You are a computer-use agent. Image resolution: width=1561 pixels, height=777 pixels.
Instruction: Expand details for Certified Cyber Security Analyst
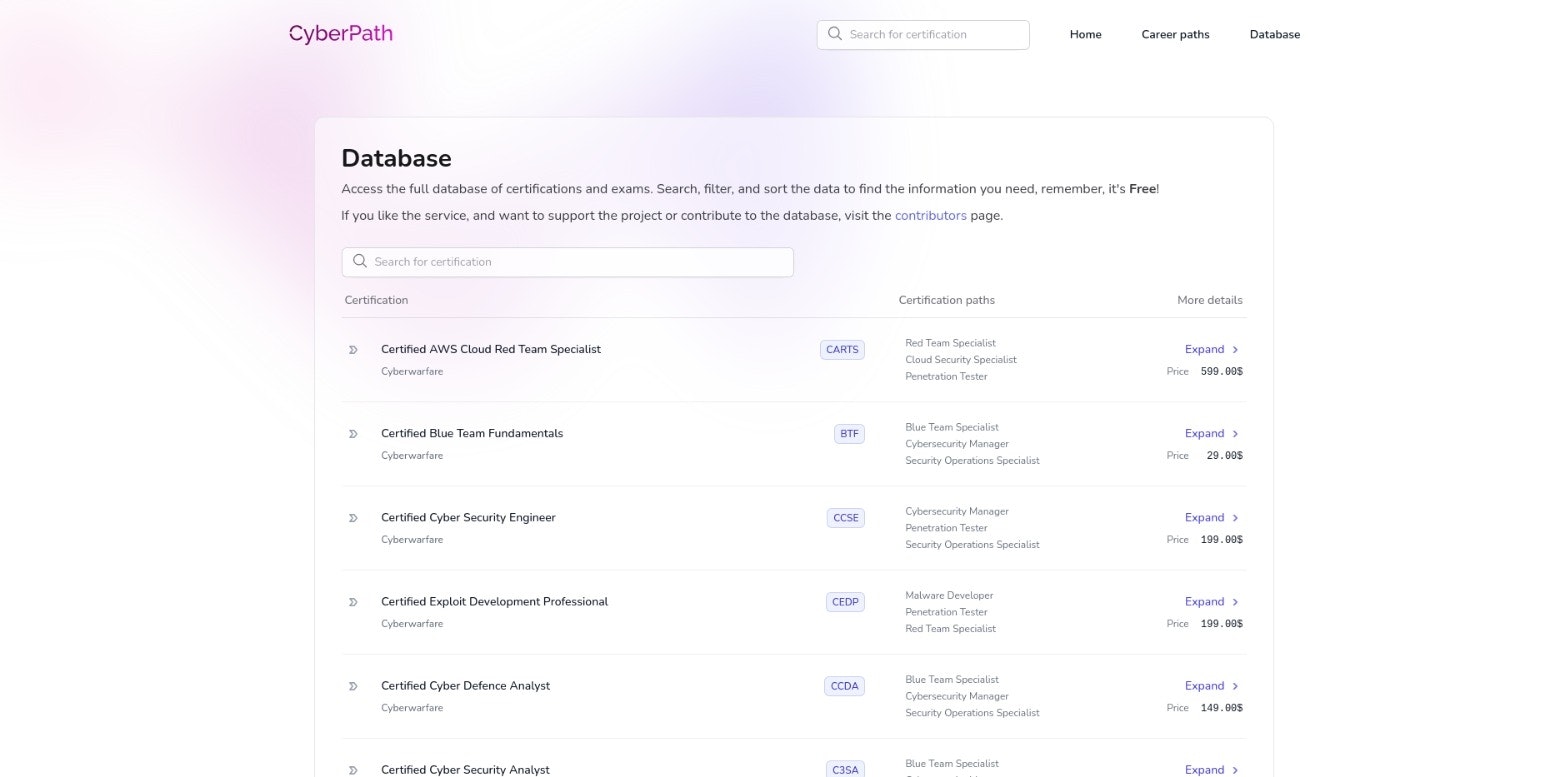(x=1212, y=770)
